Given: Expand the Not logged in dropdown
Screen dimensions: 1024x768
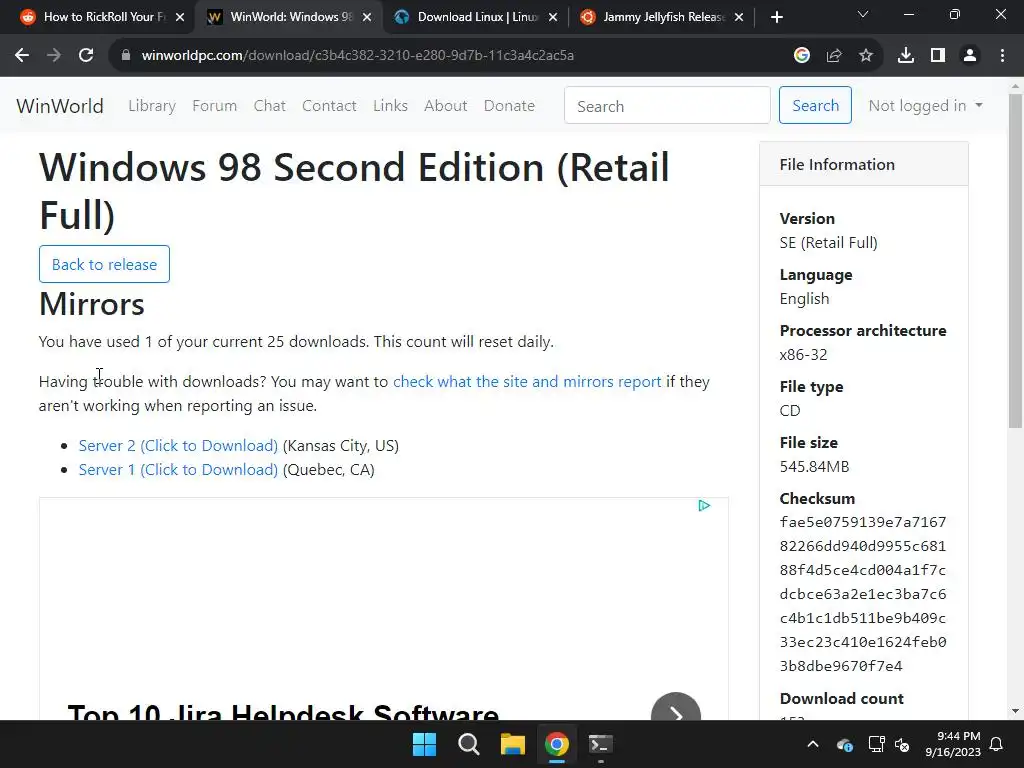Looking at the screenshot, I should pyautogui.click(x=925, y=106).
